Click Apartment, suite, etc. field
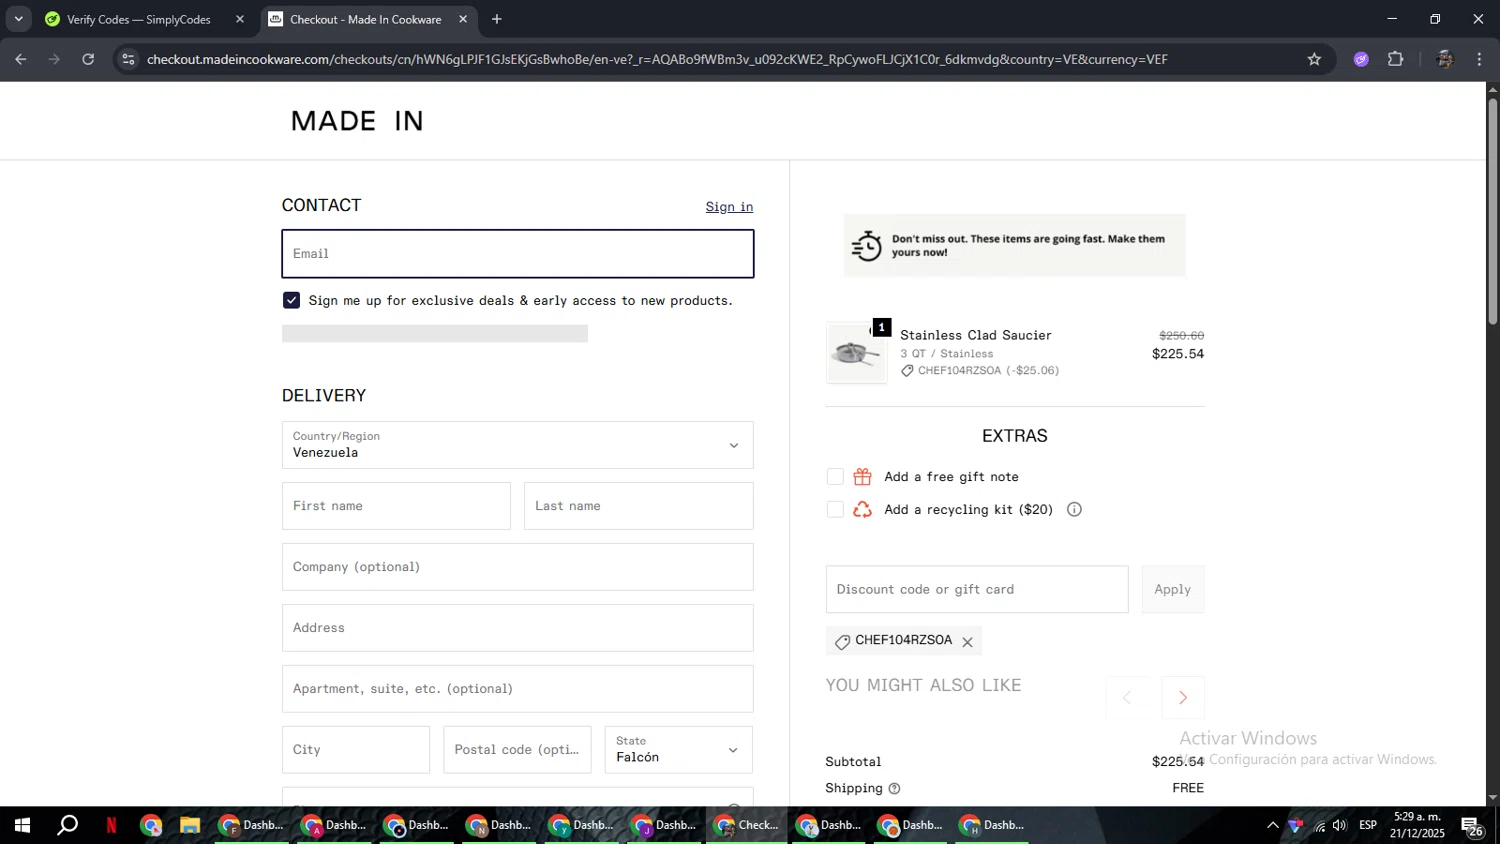Image resolution: width=1500 pixels, height=844 pixels. click(518, 689)
